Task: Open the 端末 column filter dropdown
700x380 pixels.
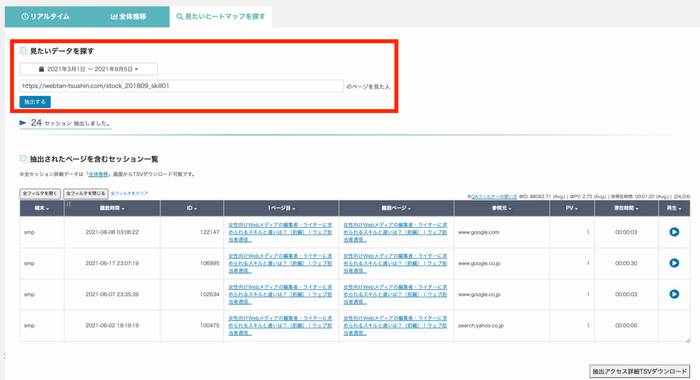Action: coord(42,208)
